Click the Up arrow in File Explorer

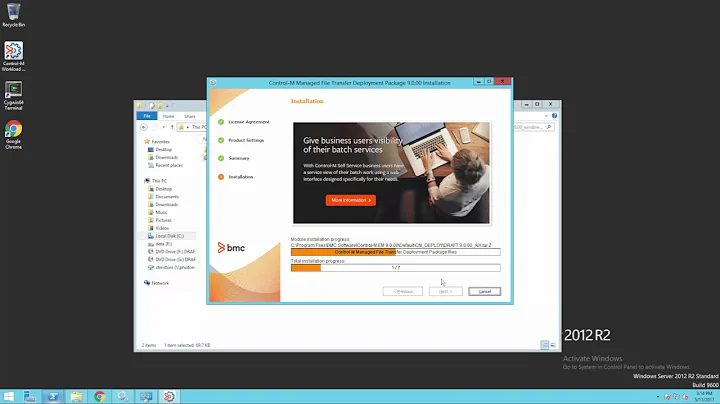(x=172, y=127)
